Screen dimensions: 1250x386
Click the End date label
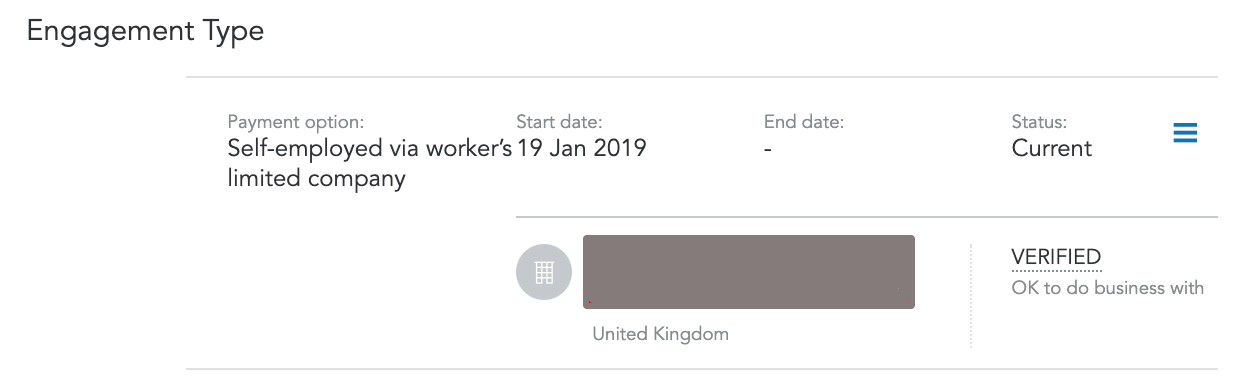804,123
